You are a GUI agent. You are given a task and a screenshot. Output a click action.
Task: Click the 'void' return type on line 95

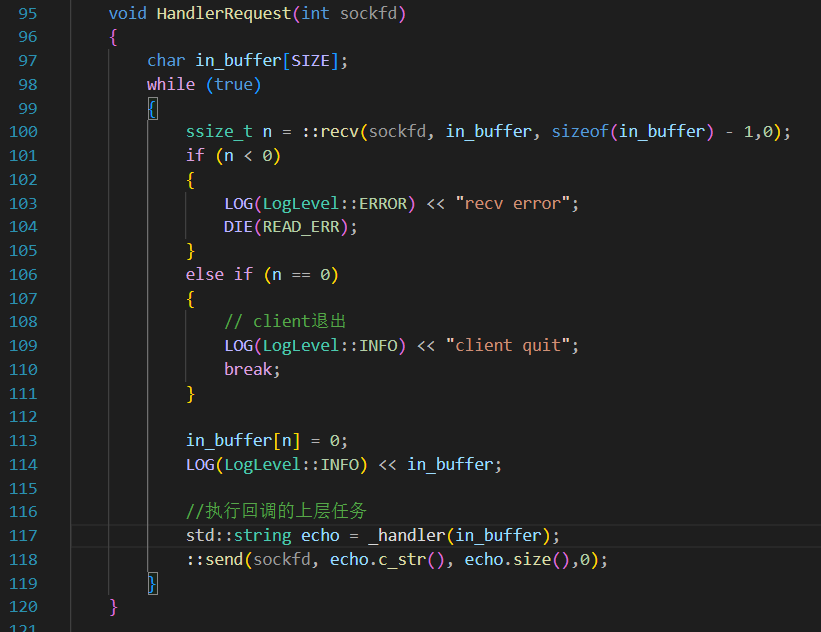click(x=128, y=13)
